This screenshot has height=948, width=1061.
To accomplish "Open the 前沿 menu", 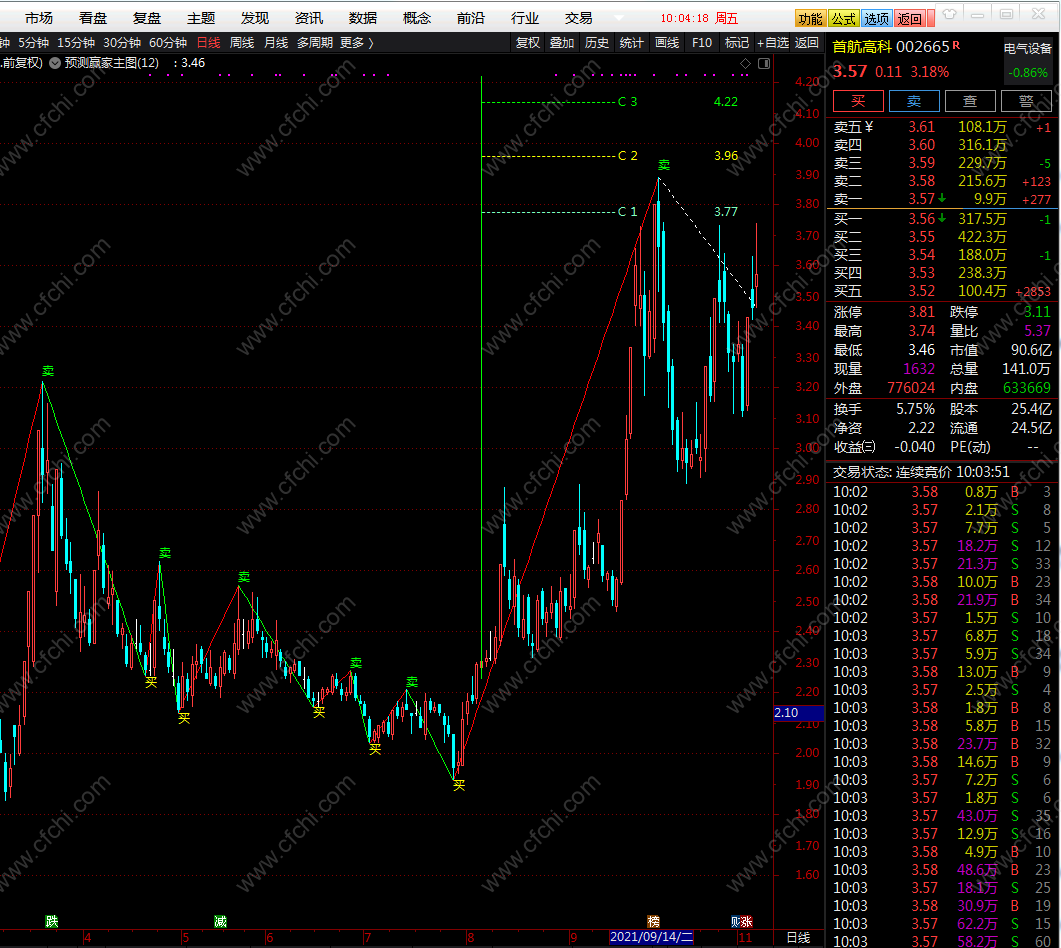I will pos(471,18).
